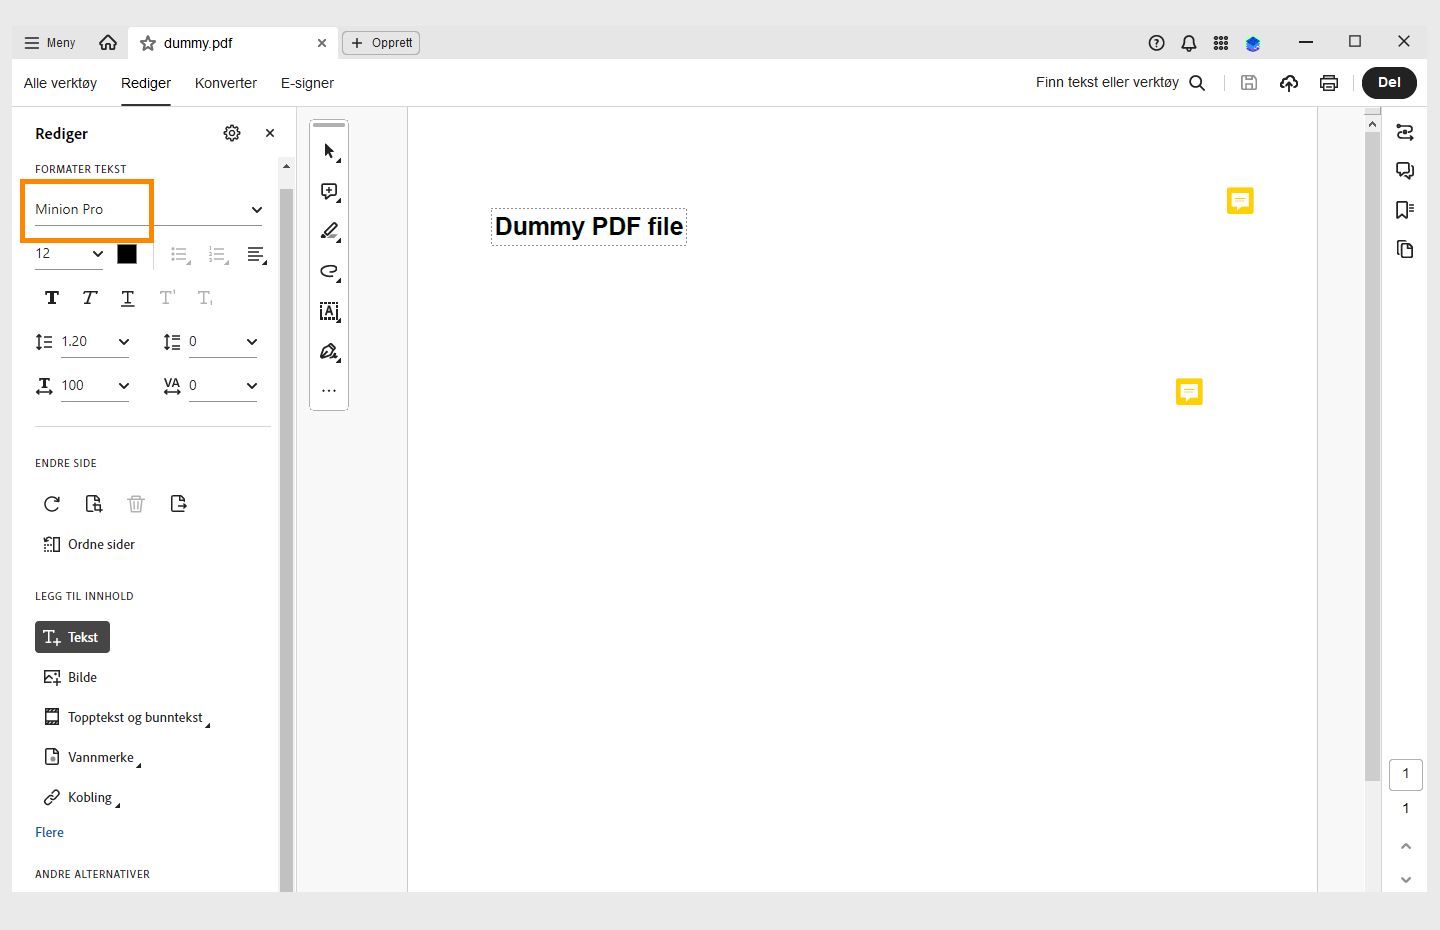
Task: Toggle italic text formatting
Action: tap(89, 297)
